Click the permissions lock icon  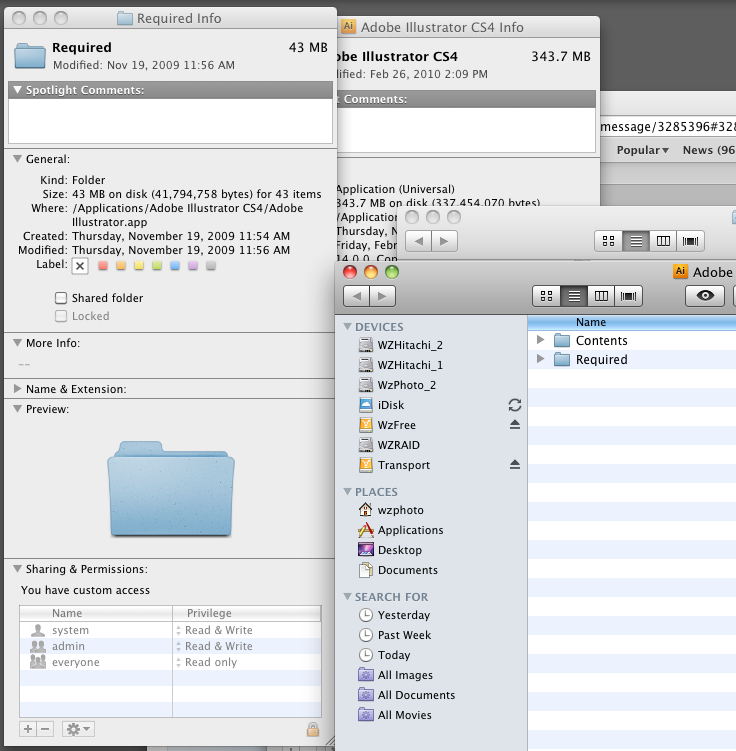(x=313, y=729)
